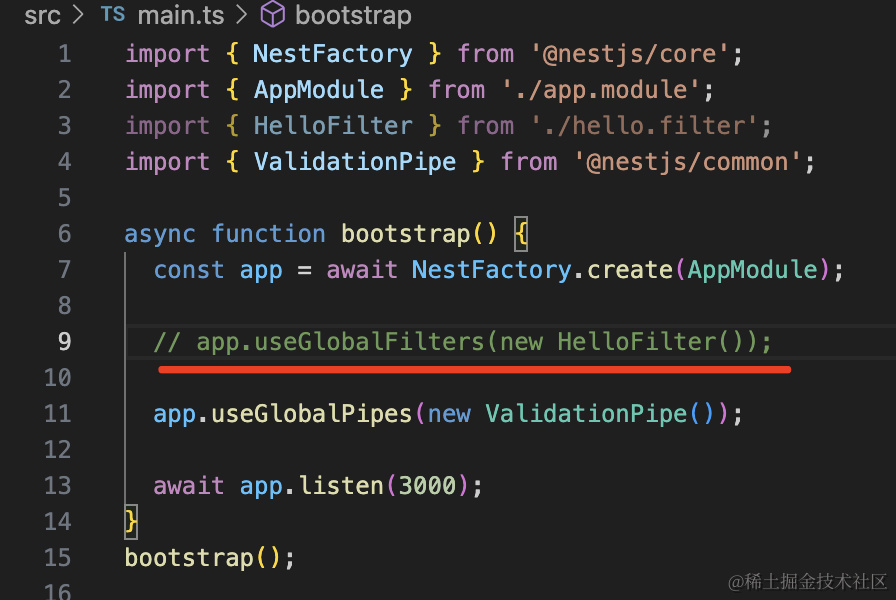Open the bootstrap symbol breadcrumb
Viewport: 896px width, 600px height.
[352, 16]
